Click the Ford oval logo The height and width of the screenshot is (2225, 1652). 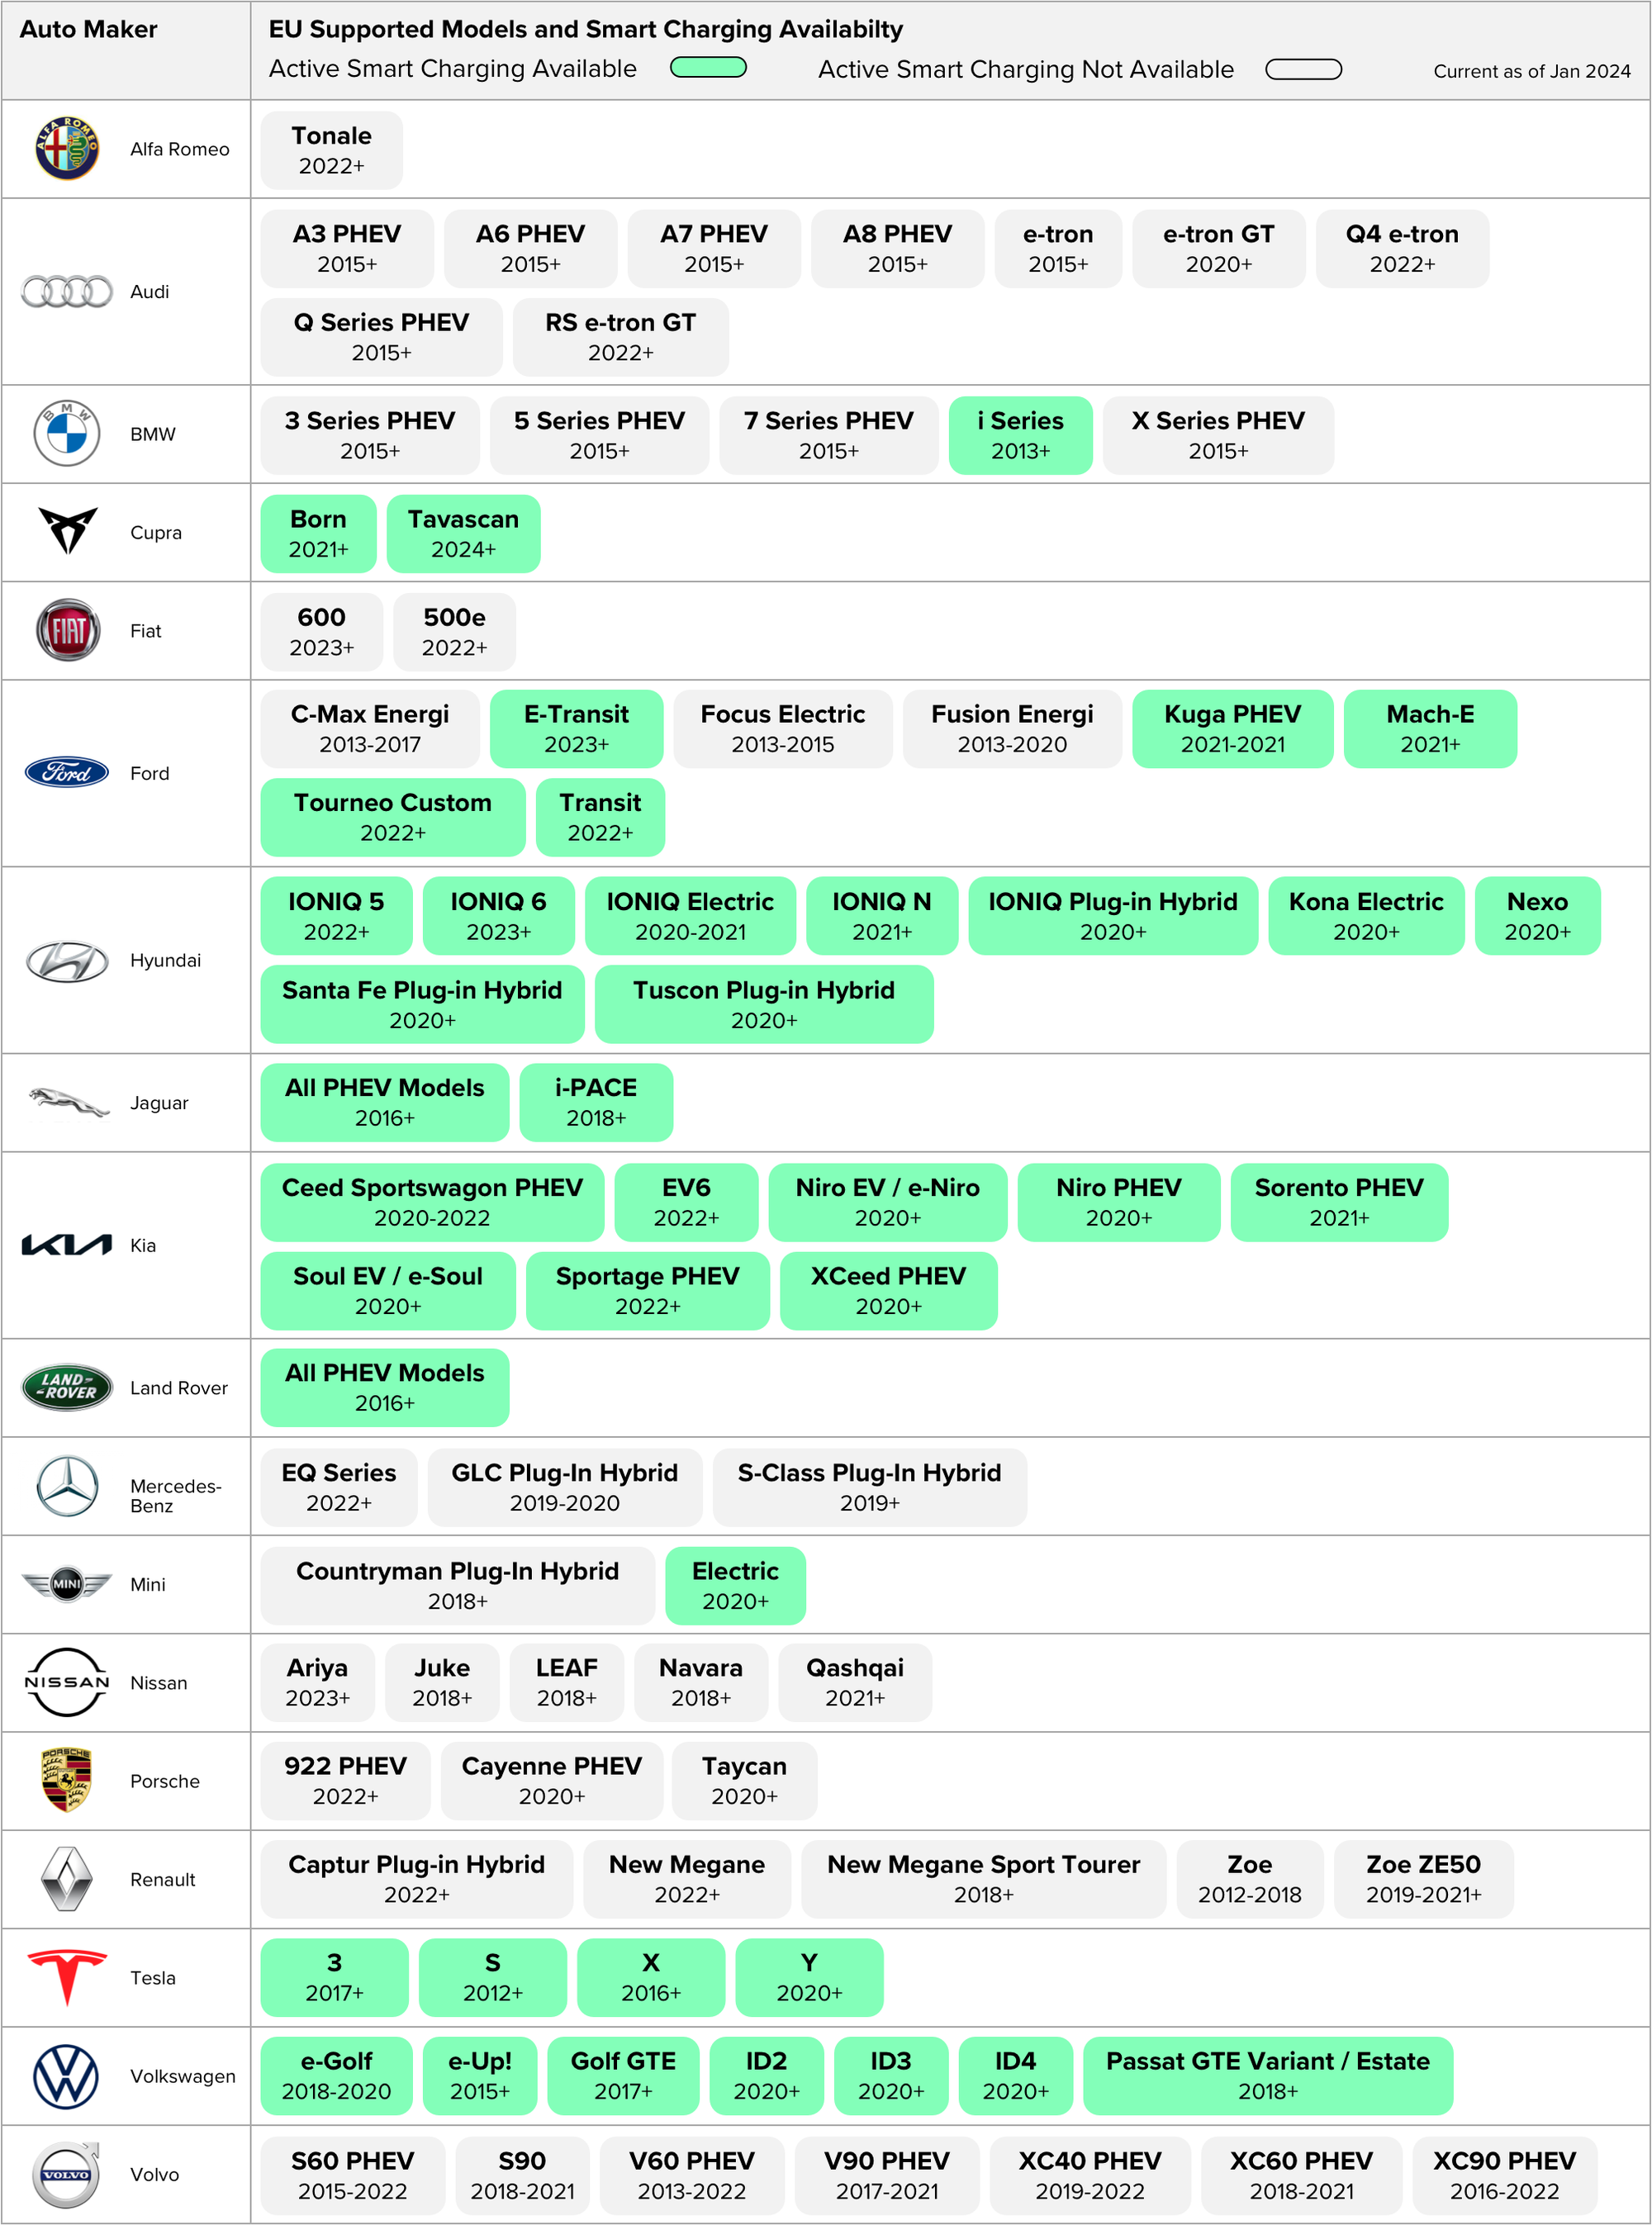(x=67, y=772)
